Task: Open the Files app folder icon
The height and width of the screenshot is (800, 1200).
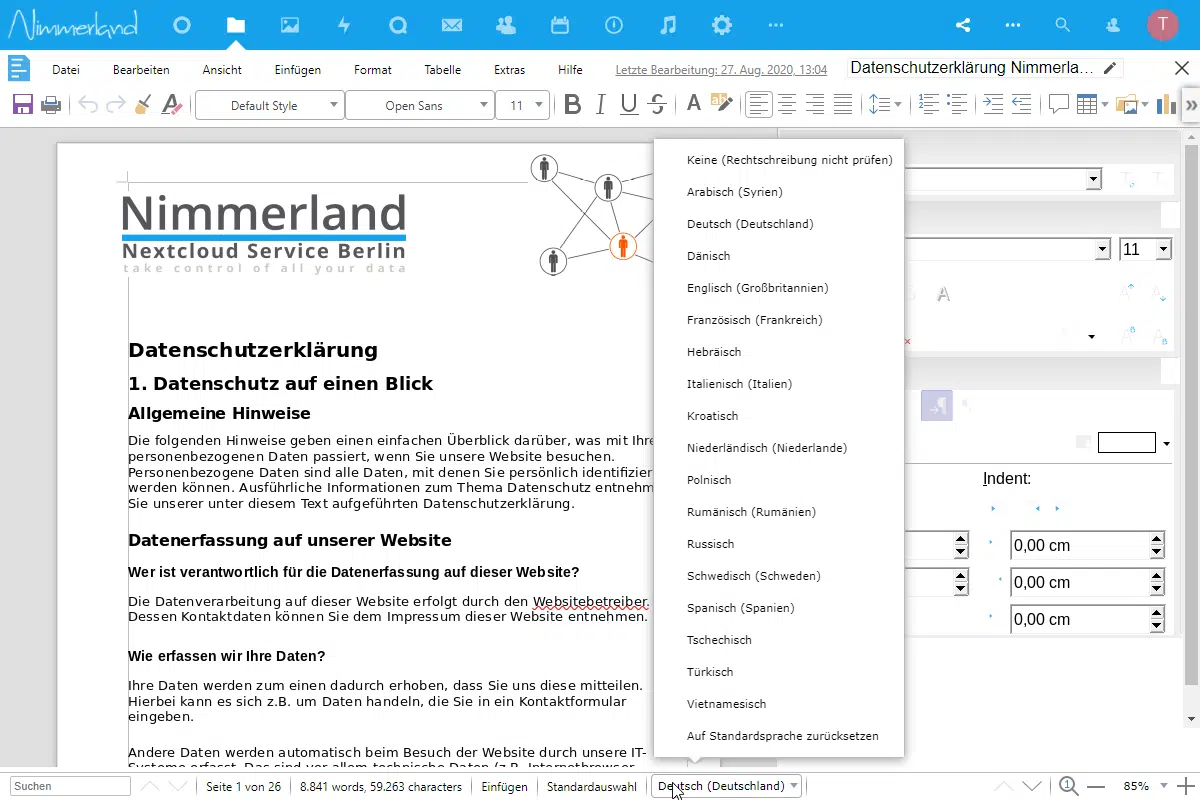Action: tap(236, 25)
